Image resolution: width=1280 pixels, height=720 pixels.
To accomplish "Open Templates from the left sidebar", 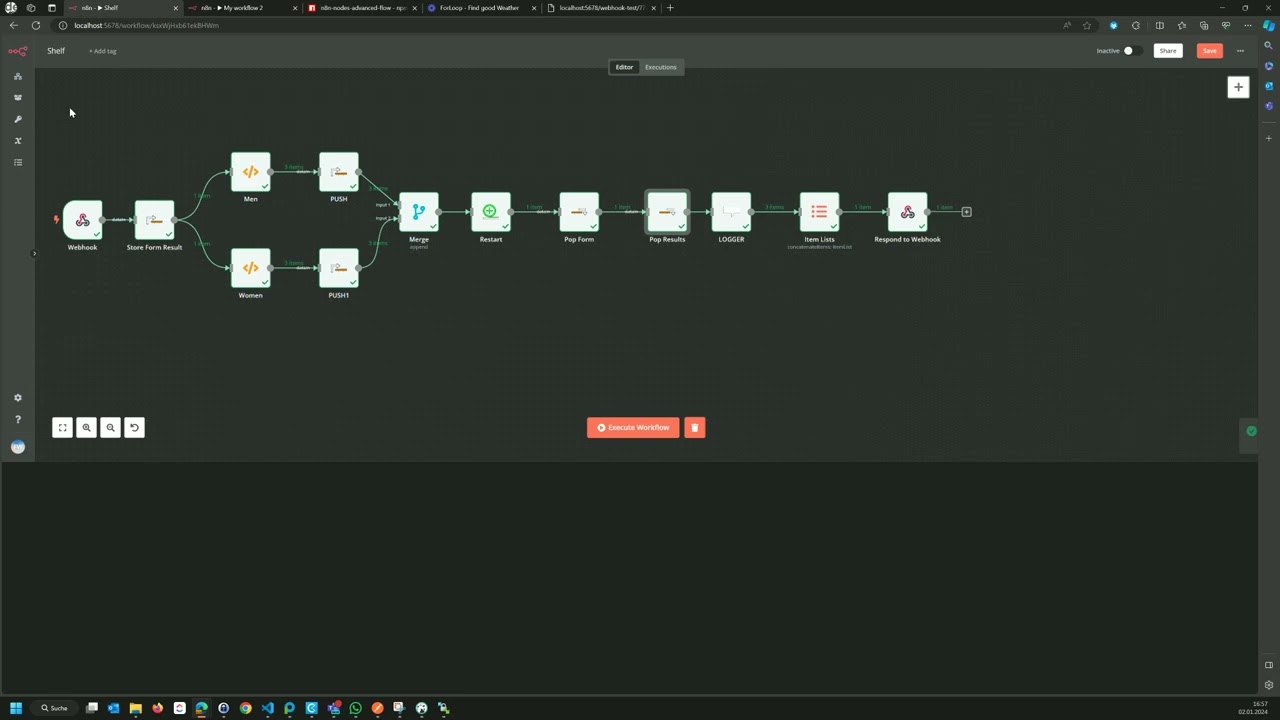I will 17,98.
